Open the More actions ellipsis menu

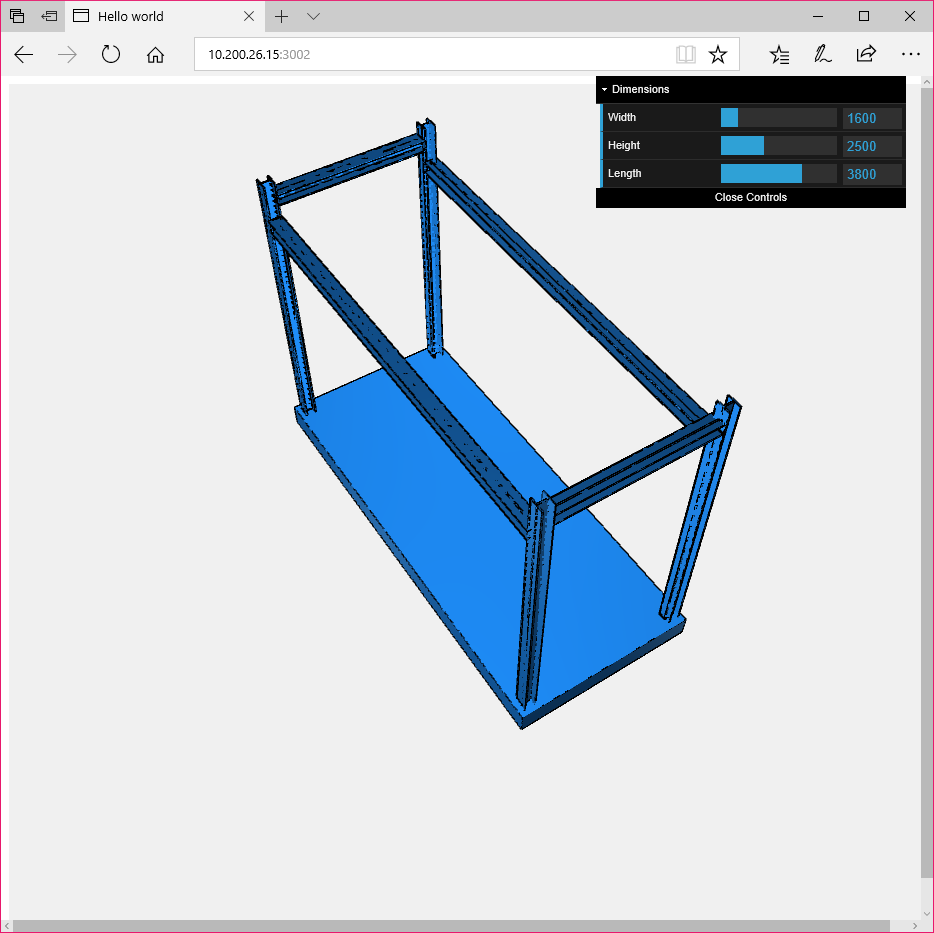[x=910, y=55]
